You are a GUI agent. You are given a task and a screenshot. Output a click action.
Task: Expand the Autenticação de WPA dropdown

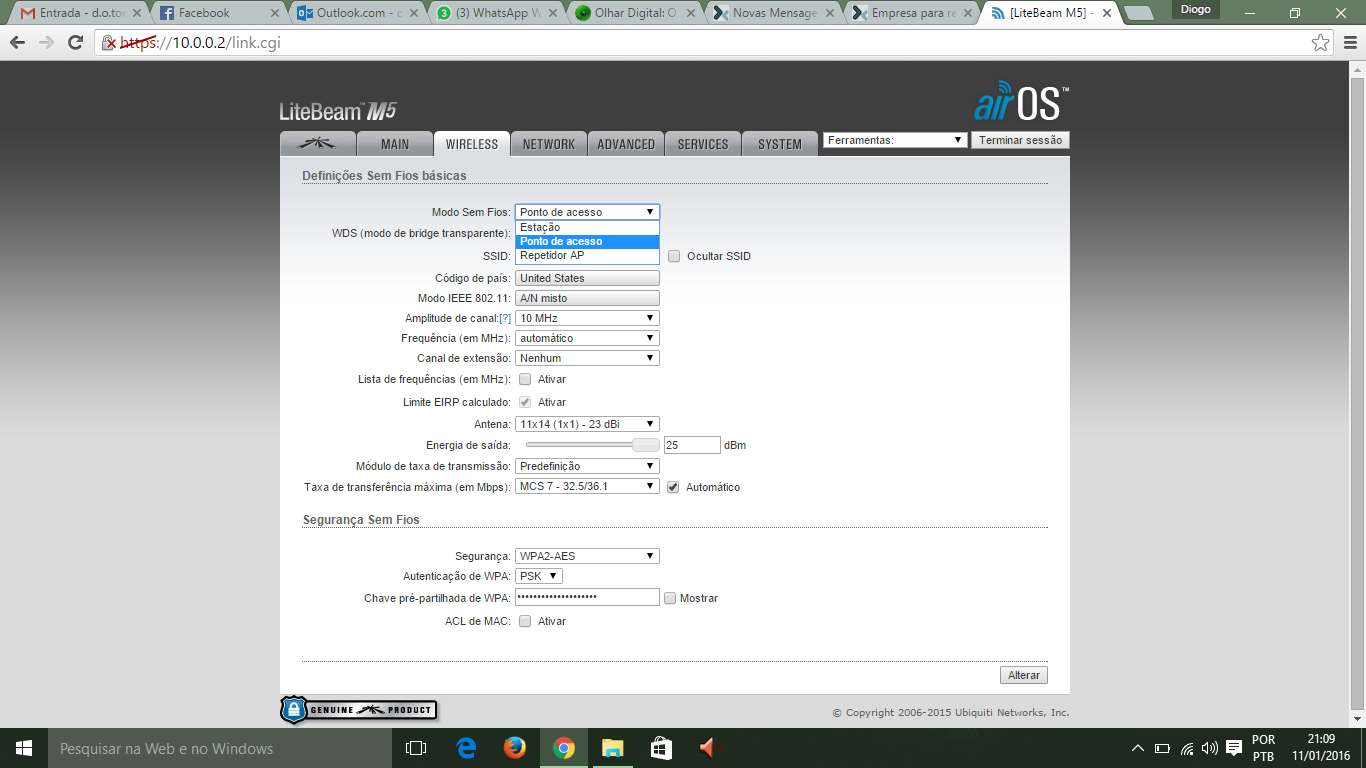[x=539, y=576]
